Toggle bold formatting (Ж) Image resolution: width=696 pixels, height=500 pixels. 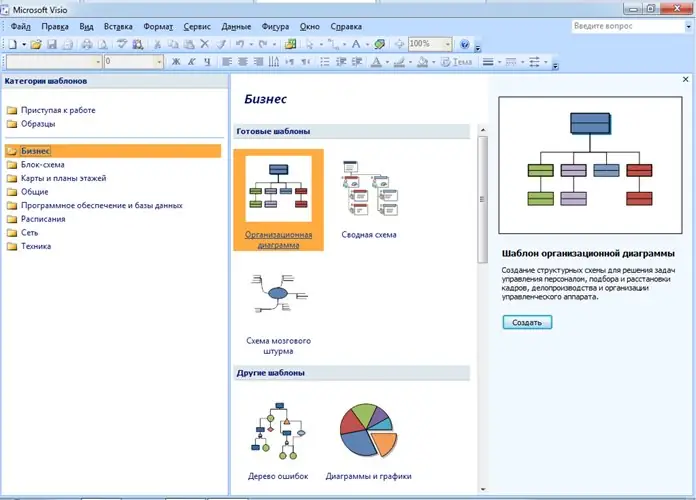click(x=176, y=62)
